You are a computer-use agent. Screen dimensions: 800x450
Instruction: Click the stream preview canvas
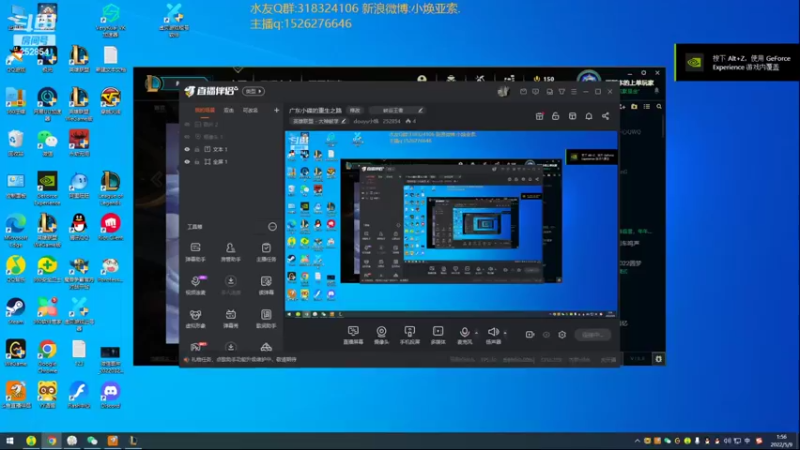[451, 224]
